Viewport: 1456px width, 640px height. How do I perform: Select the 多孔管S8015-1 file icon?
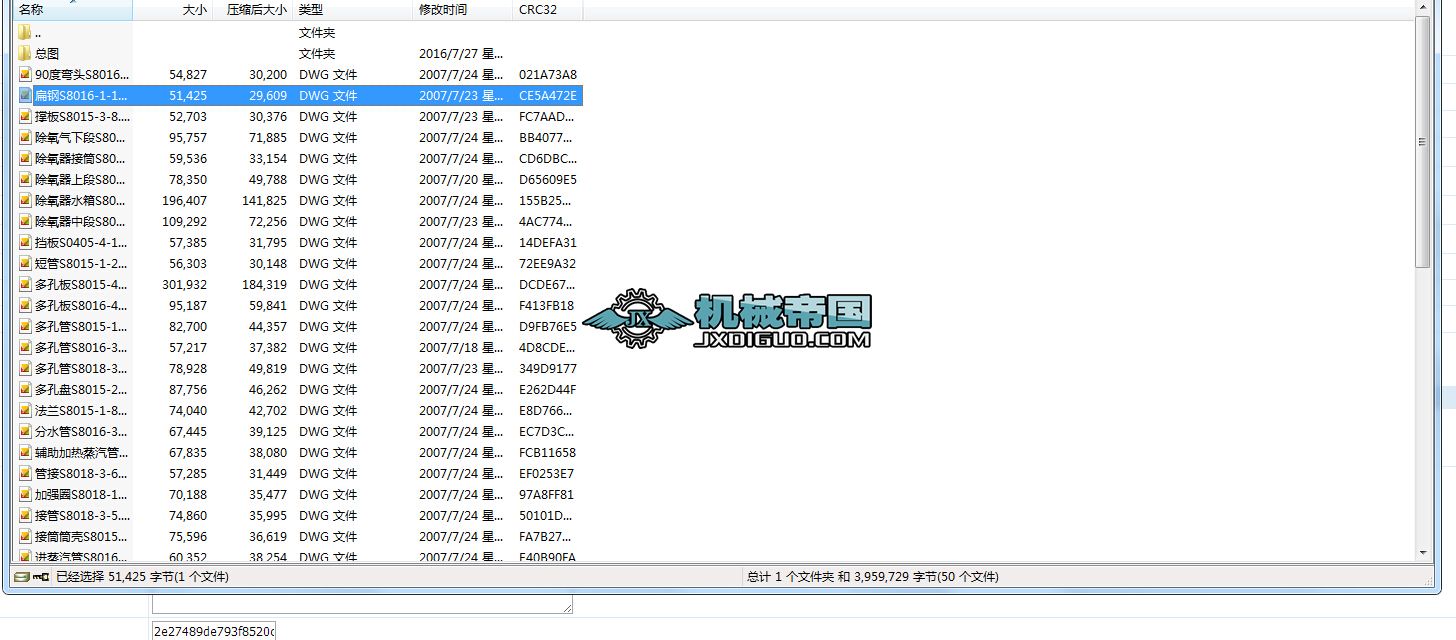coord(25,327)
